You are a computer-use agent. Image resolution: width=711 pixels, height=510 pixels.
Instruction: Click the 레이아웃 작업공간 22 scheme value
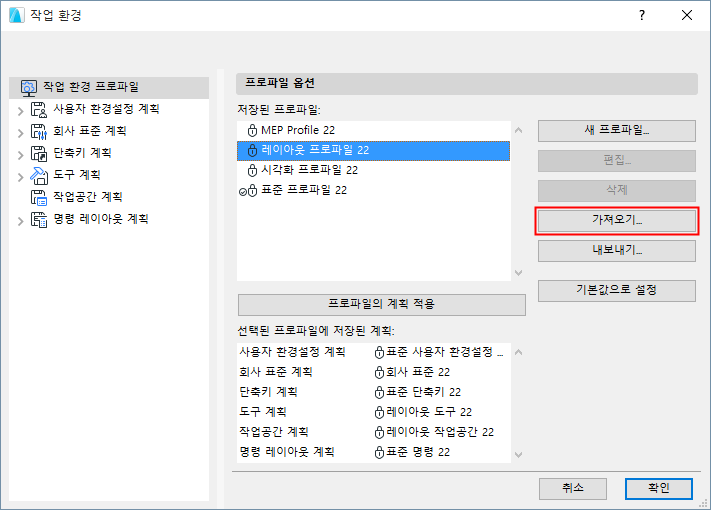click(x=440, y=432)
